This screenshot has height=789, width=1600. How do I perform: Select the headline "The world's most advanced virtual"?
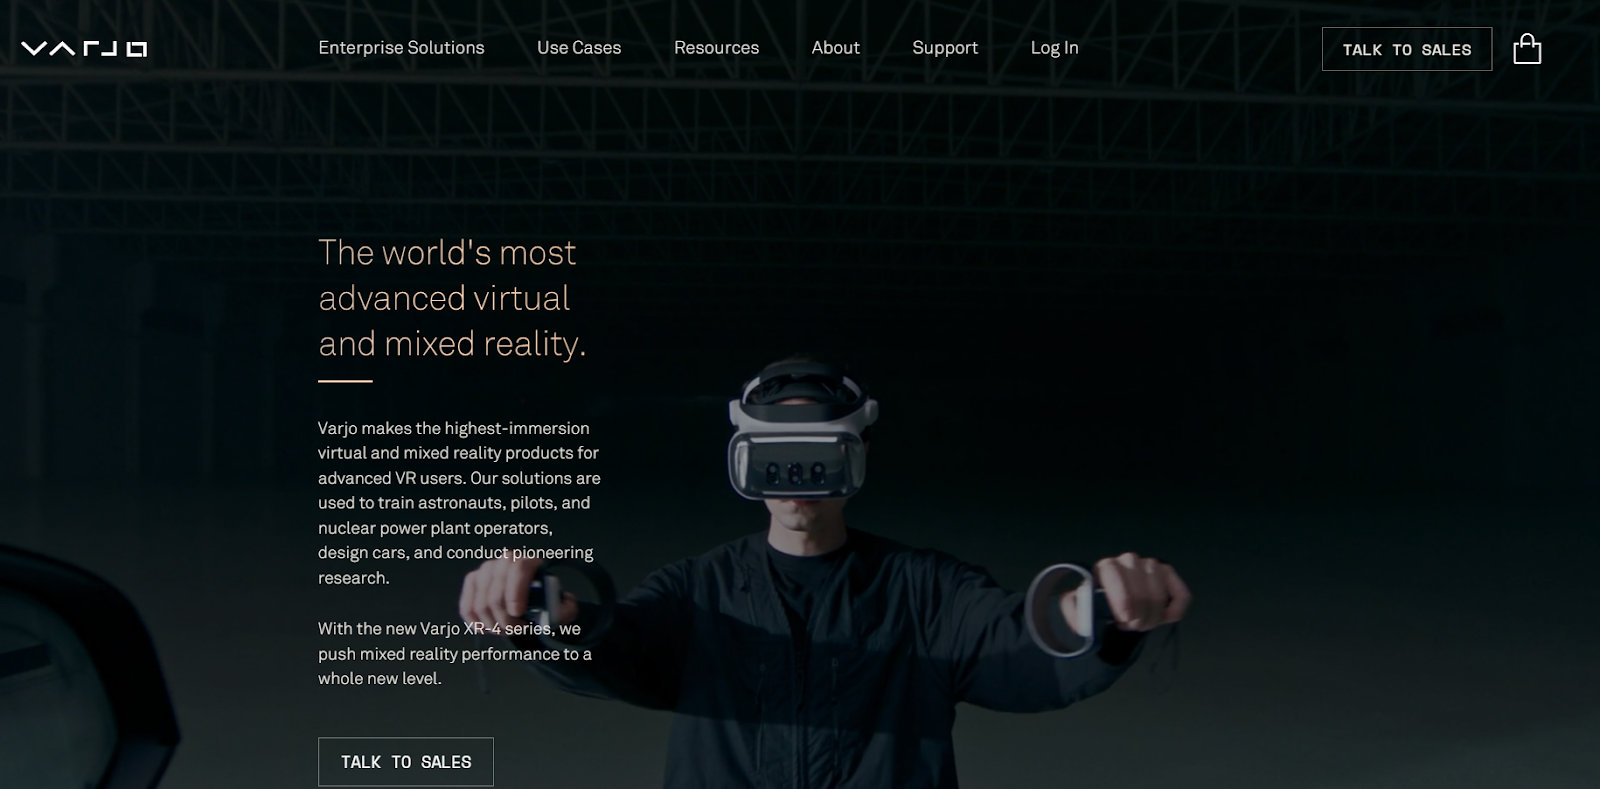[x=452, y=298]
